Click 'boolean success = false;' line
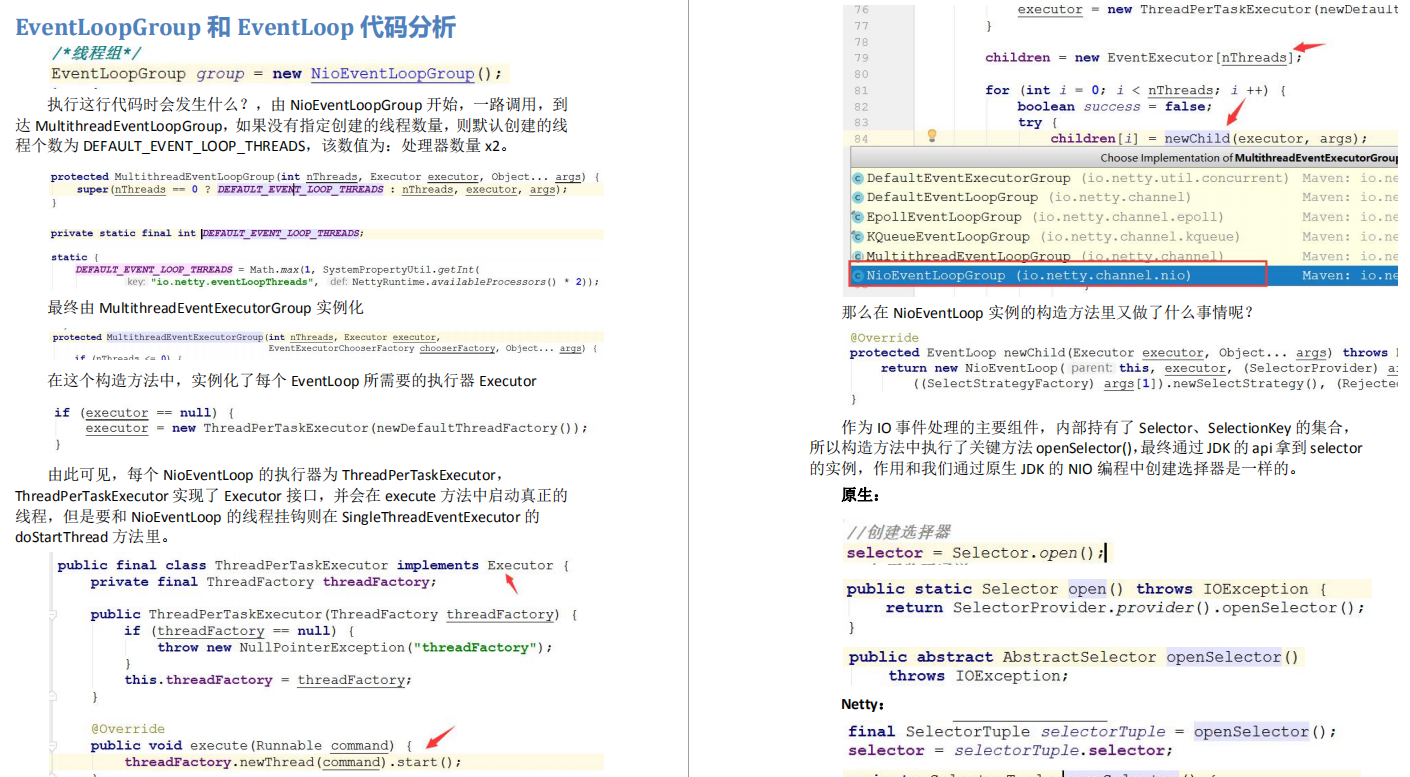 pos(1114,106)
